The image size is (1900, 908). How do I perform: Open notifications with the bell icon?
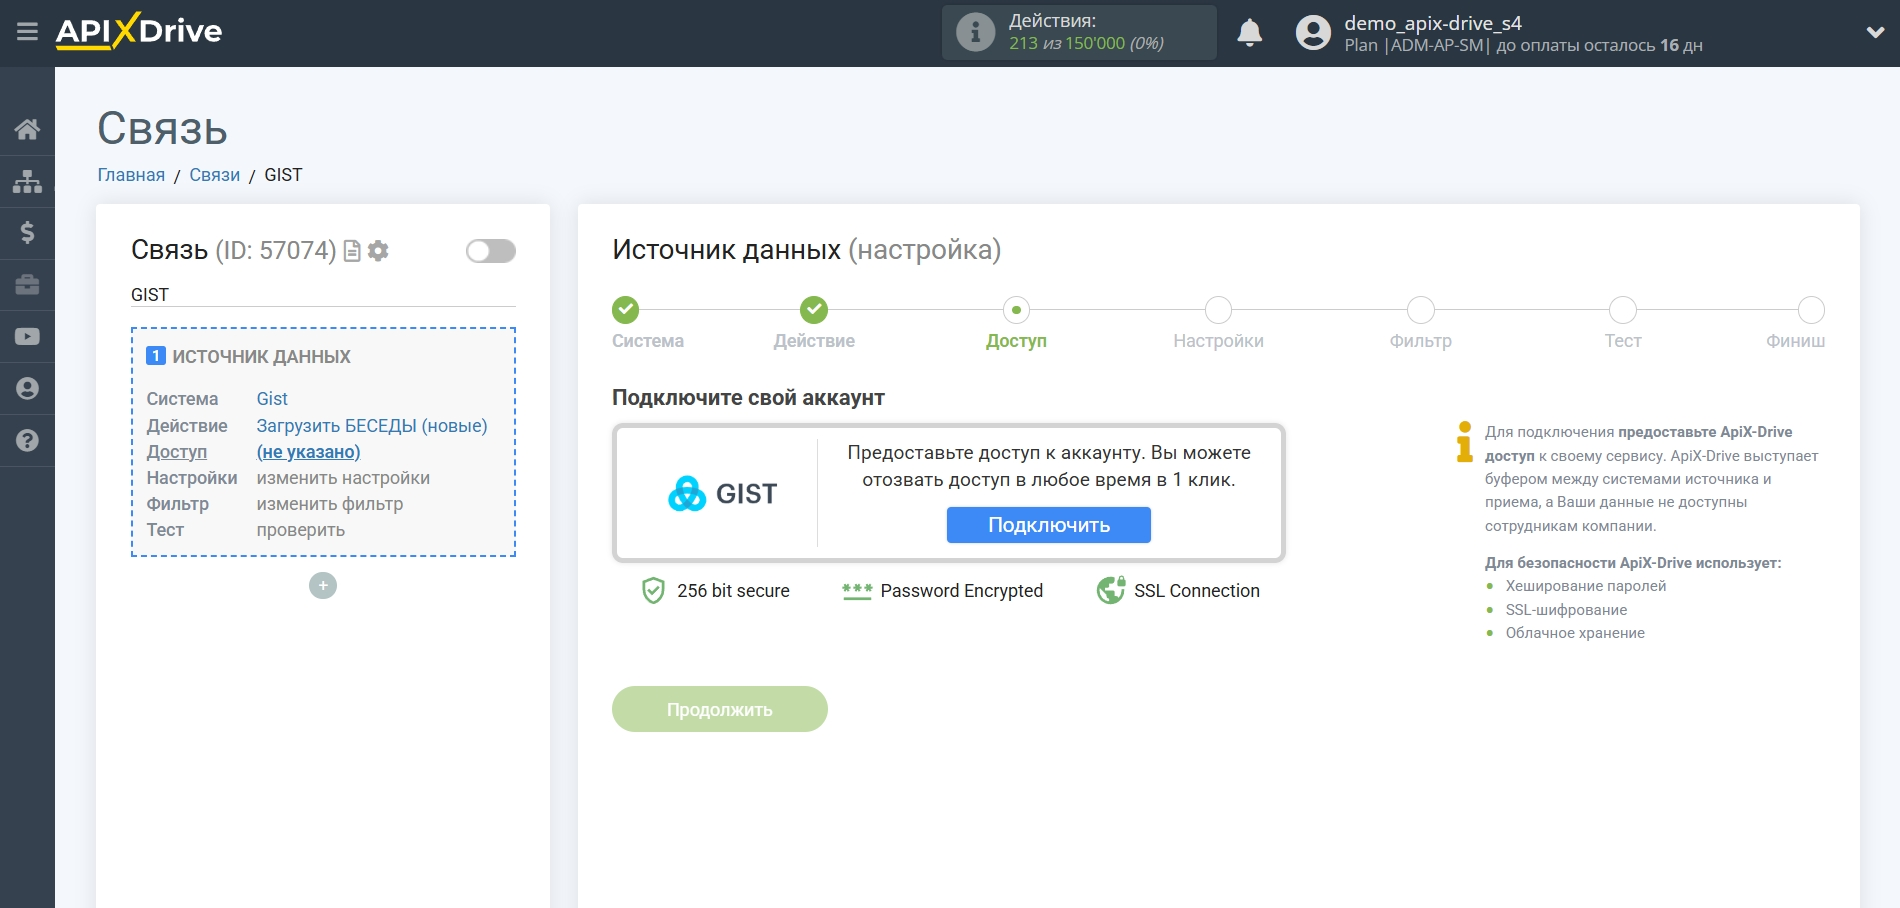tap(1249, 33)
